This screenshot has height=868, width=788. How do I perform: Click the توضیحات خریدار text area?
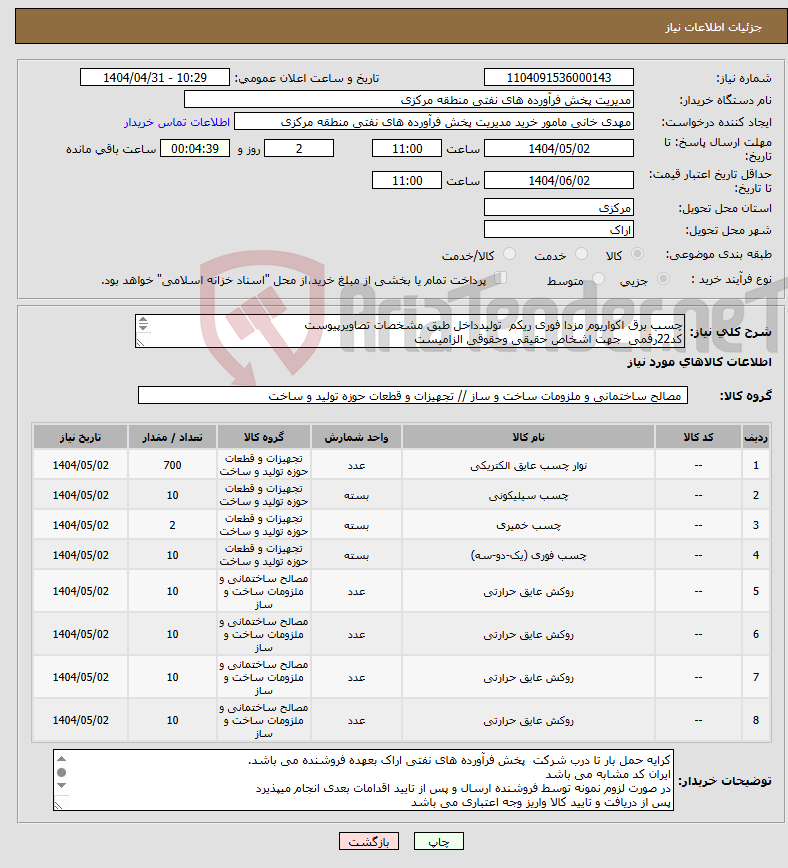click(x=363, y=780)
